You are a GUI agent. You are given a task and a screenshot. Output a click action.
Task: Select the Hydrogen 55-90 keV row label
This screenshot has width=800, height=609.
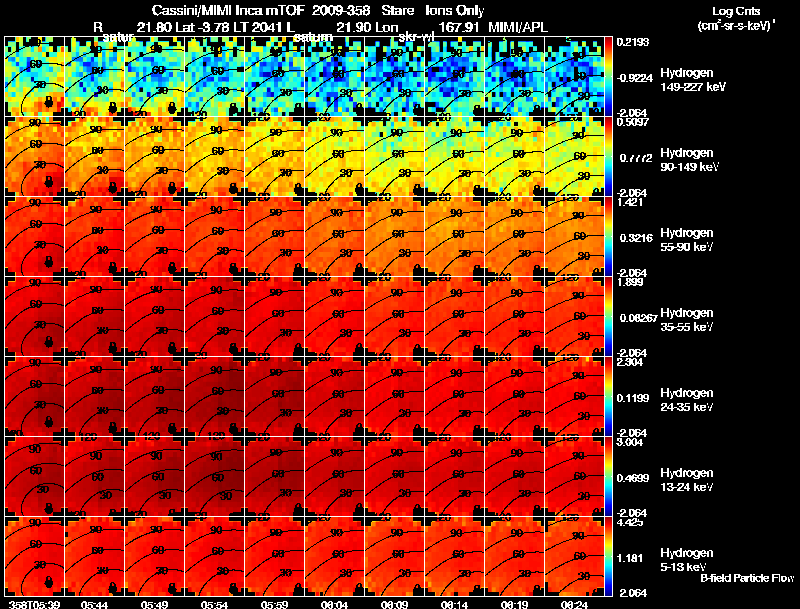coord(687,240)
